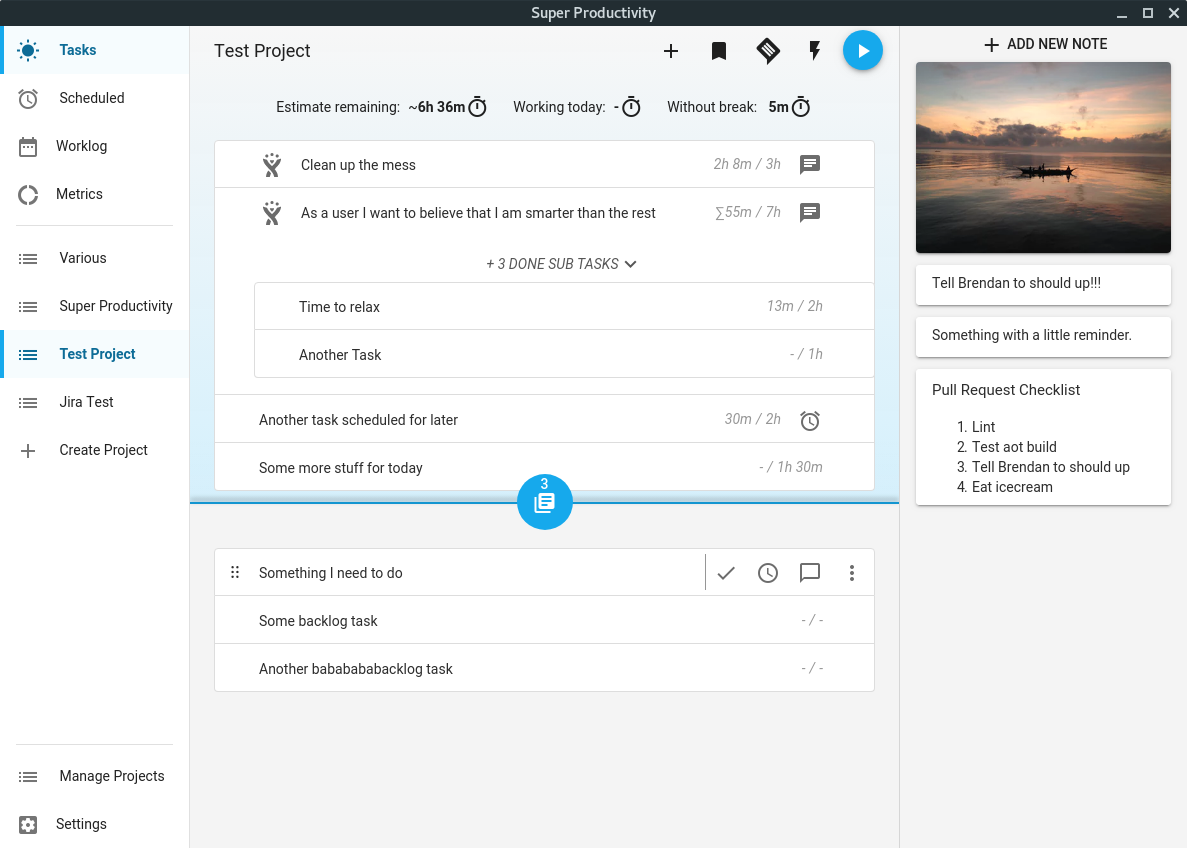1187x848 pixels.
Task: Select Some more stuff for today task
Action: click(x=544, y=467)
